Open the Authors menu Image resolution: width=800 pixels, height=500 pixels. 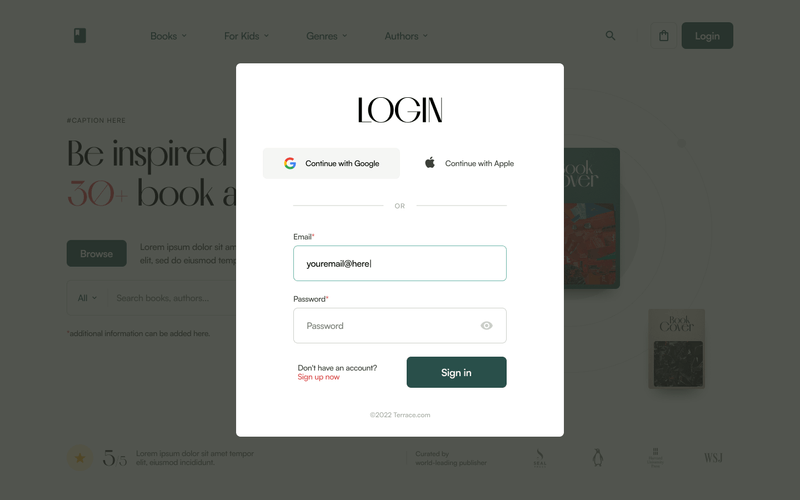406,36
